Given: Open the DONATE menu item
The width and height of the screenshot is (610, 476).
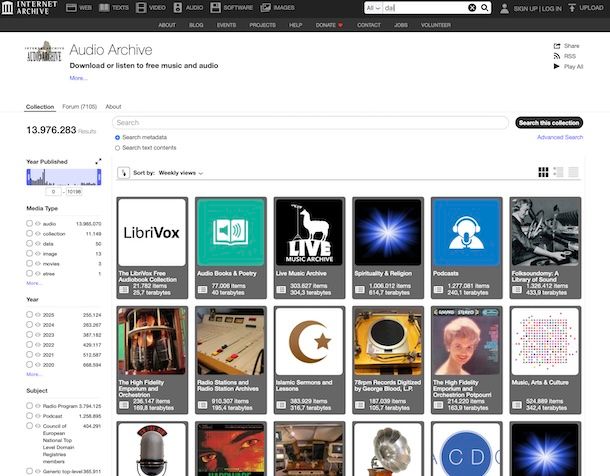Looking at the screenshot, I should (329, 25).
